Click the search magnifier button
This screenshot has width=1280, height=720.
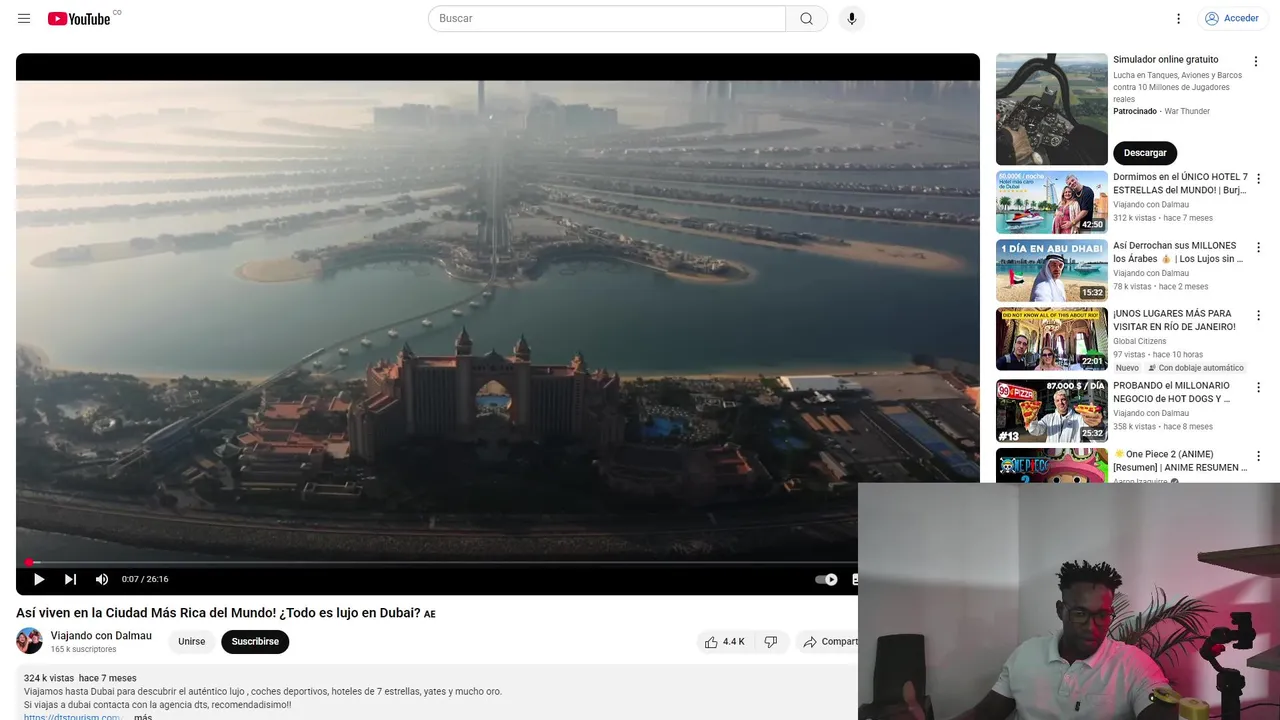806,18
